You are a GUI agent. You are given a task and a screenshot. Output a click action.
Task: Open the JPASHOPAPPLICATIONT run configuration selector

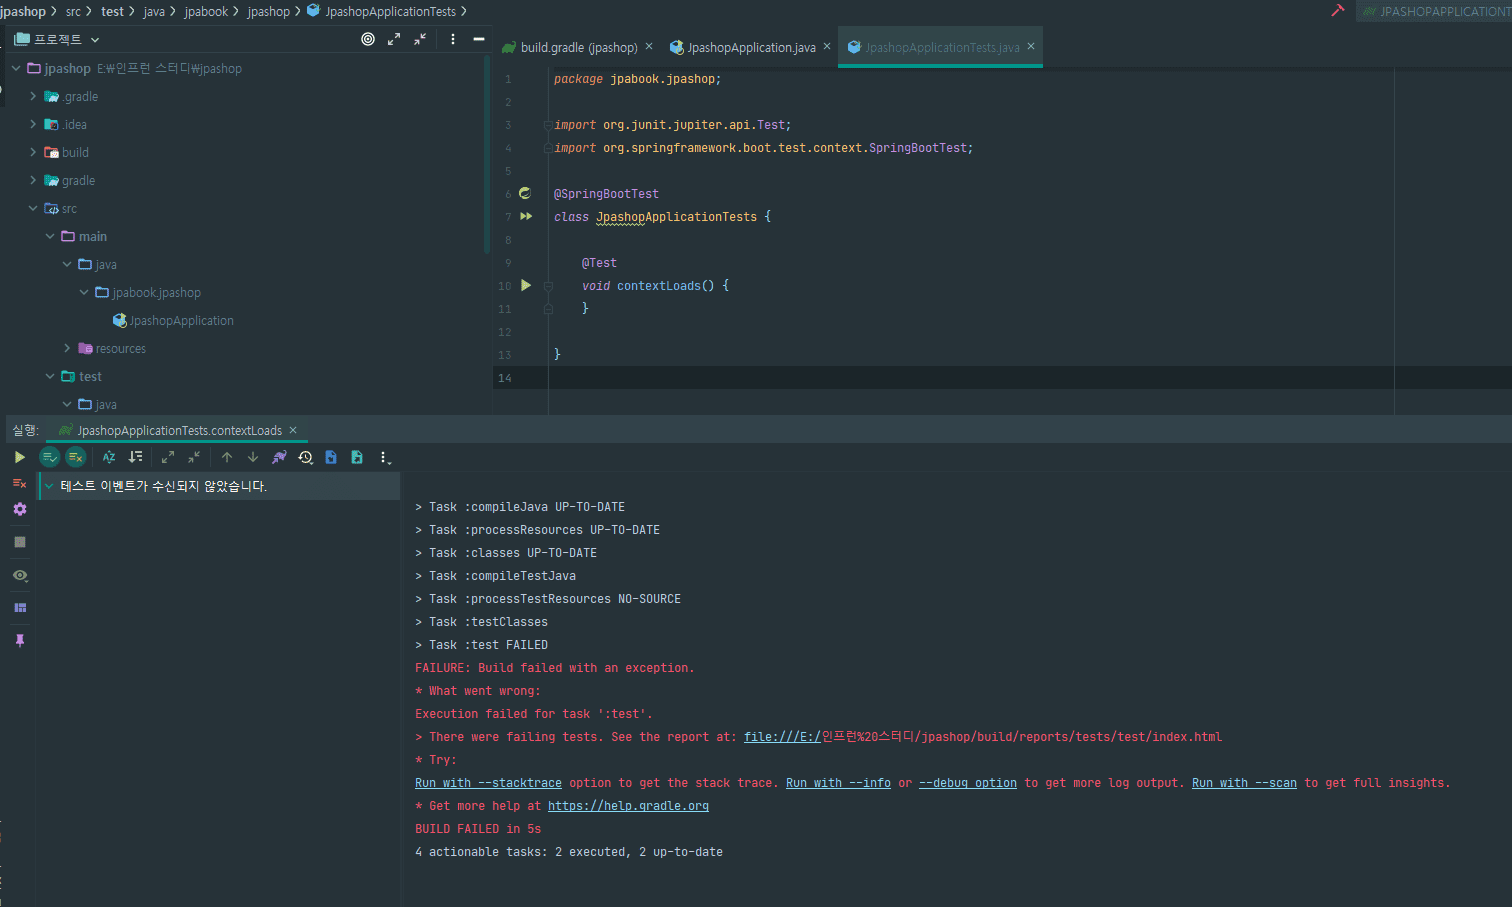pyautogui.click(x=1434, y=12)
